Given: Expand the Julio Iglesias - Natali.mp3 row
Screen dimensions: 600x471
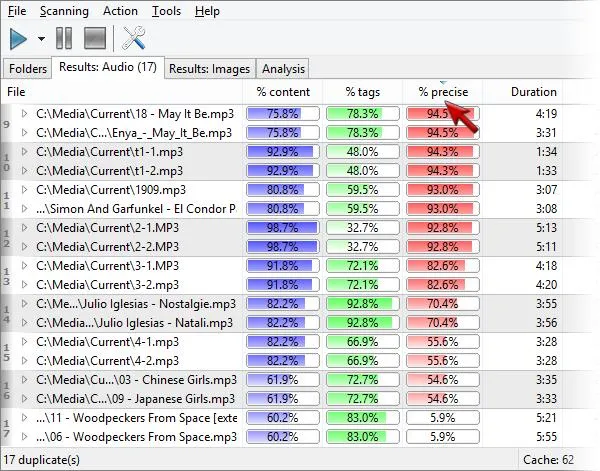Looking at the screenshot, I should [x=24, y=323].
